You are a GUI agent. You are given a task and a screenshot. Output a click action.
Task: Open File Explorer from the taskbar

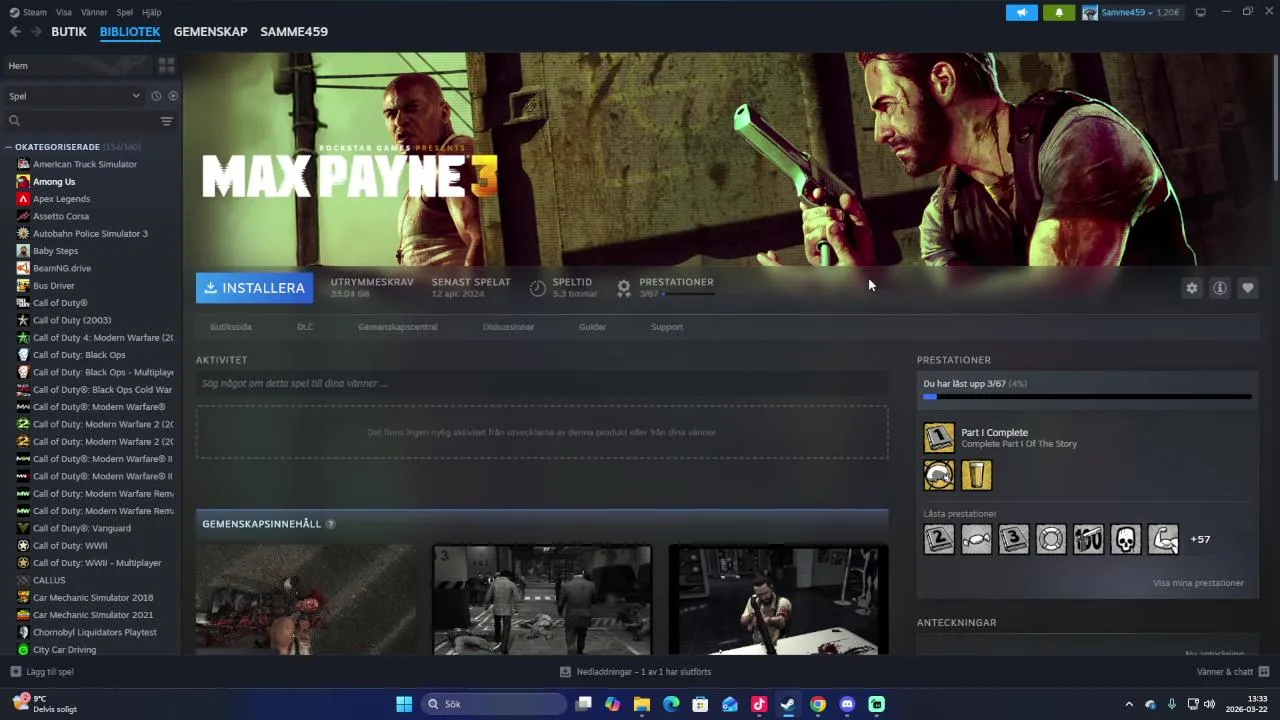point(642,704)
